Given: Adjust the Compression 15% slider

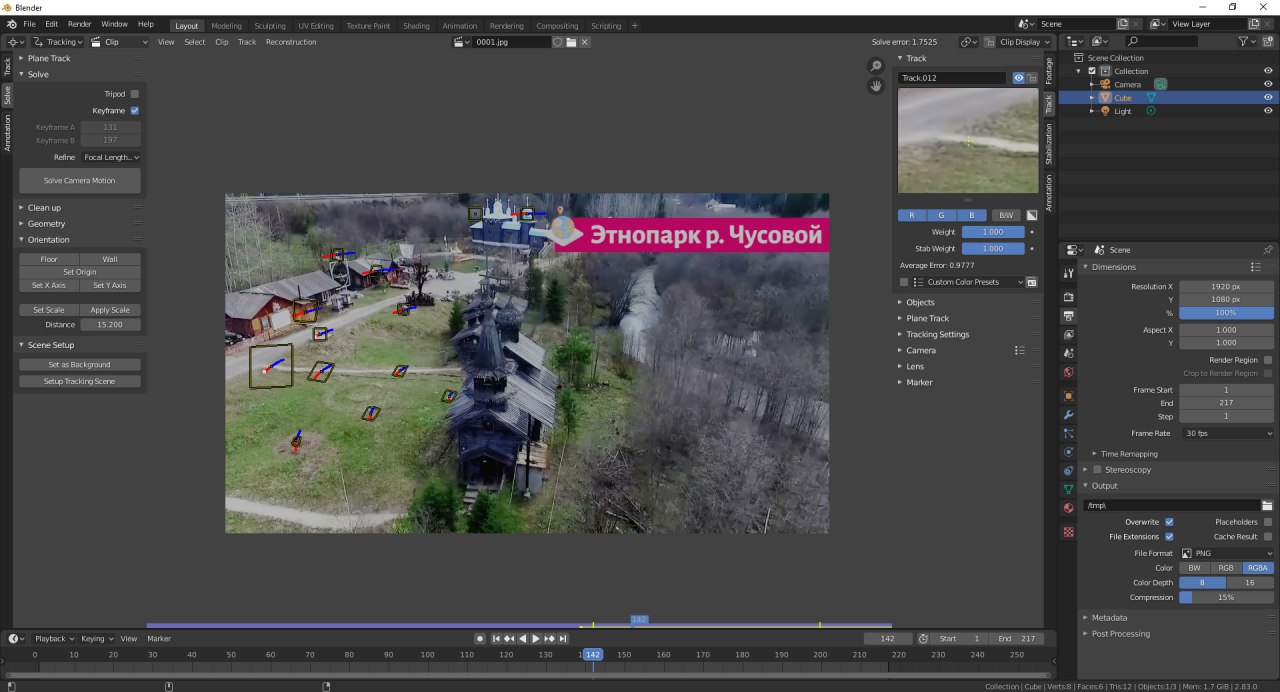Looking at the screenshot, I should pos(1227,597).
